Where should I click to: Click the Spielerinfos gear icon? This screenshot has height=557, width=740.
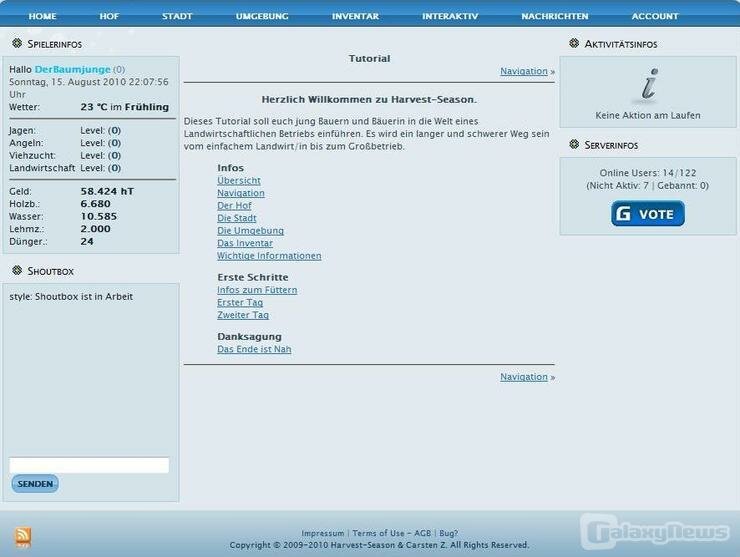pyautogui.click(x=17, y=44)
